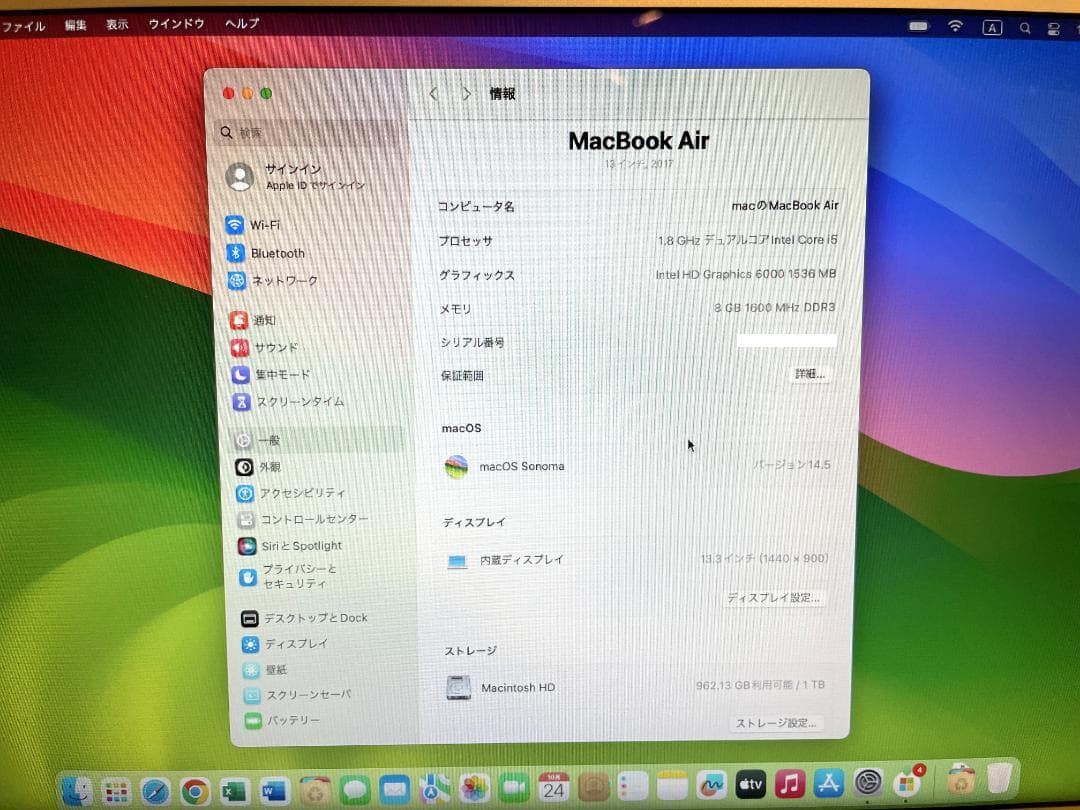The width and height of the screenshot is (1080, 810).
Task: Launch Microsoft Word from the Dock
Action: tap(274, 791)
